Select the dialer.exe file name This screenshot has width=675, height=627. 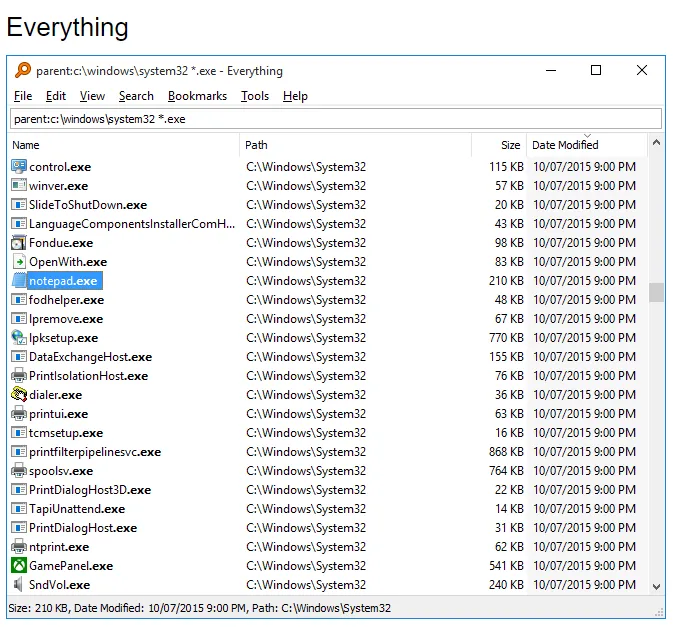(x=56, y=394)
